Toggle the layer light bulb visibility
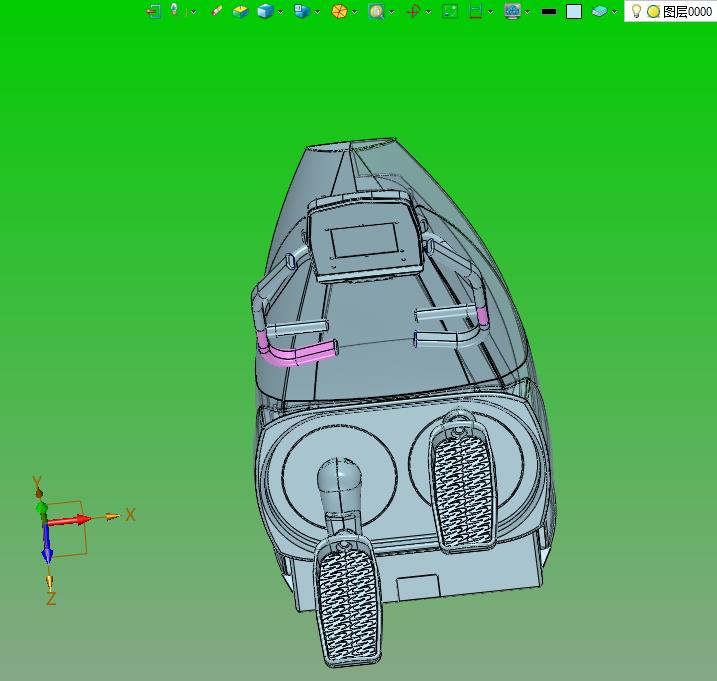 [x=636, y=11]
